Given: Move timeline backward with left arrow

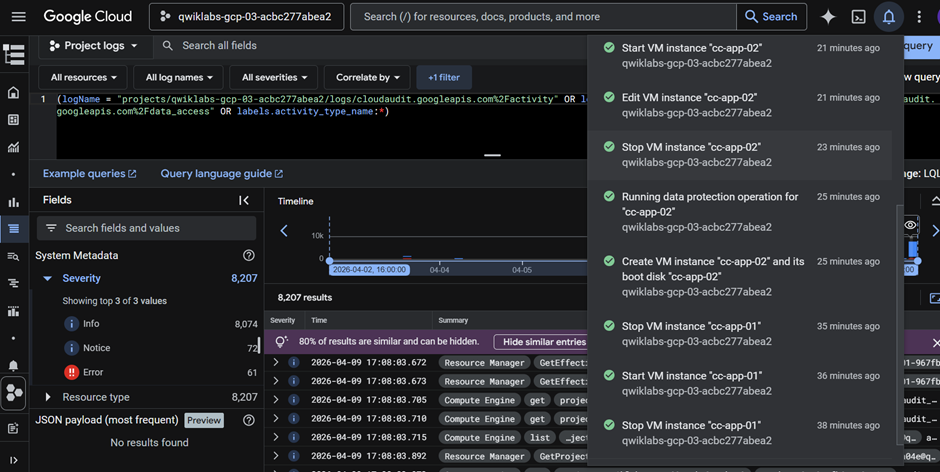Looking at the screenshot, I should click(x=284, y=231).
